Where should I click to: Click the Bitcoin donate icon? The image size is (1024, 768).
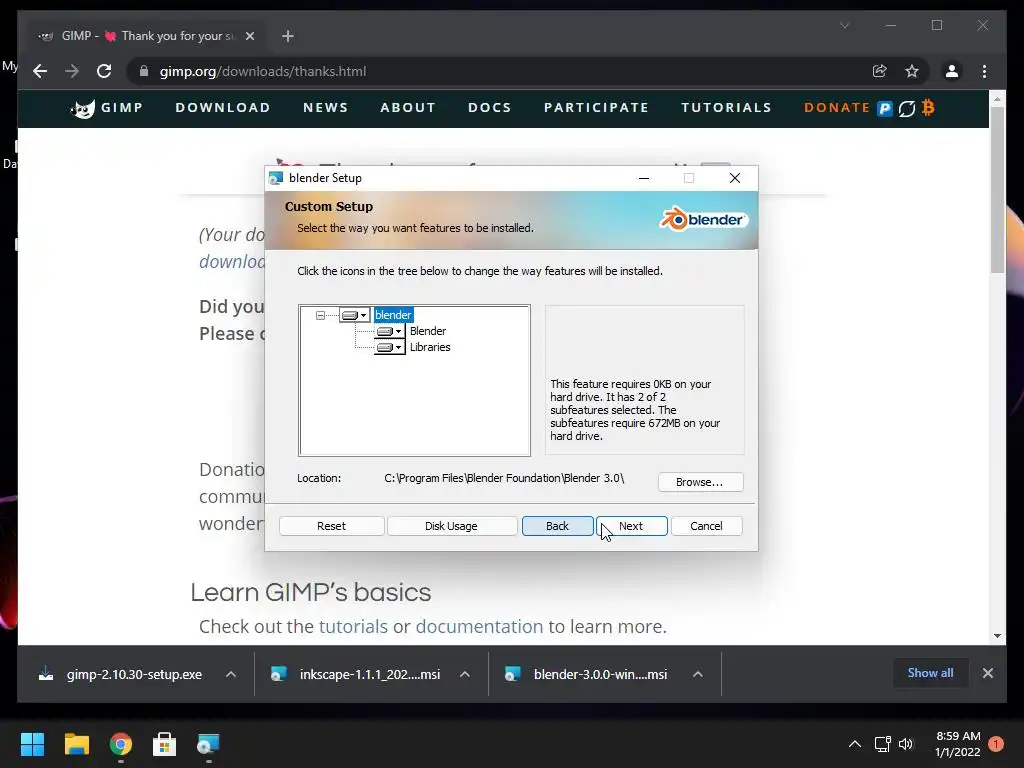tap(928, 108)
